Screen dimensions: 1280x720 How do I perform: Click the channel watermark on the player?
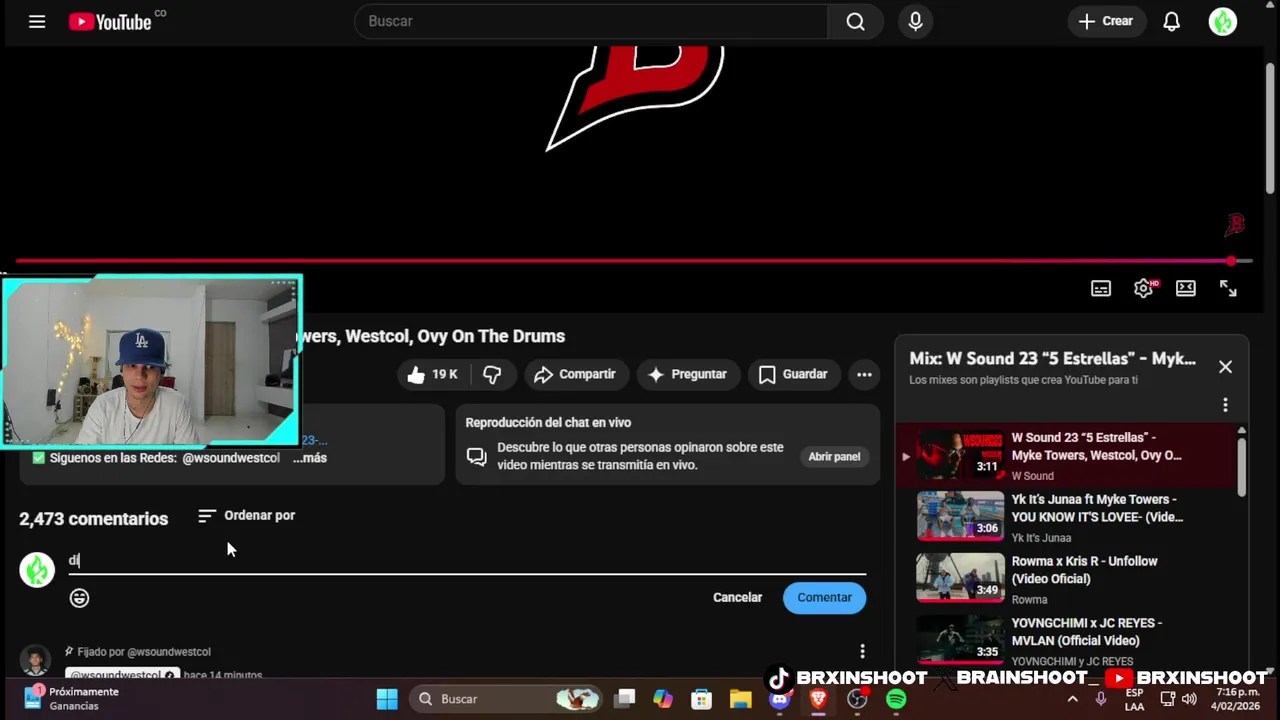pyautogui.click(x=1235, y=225)
